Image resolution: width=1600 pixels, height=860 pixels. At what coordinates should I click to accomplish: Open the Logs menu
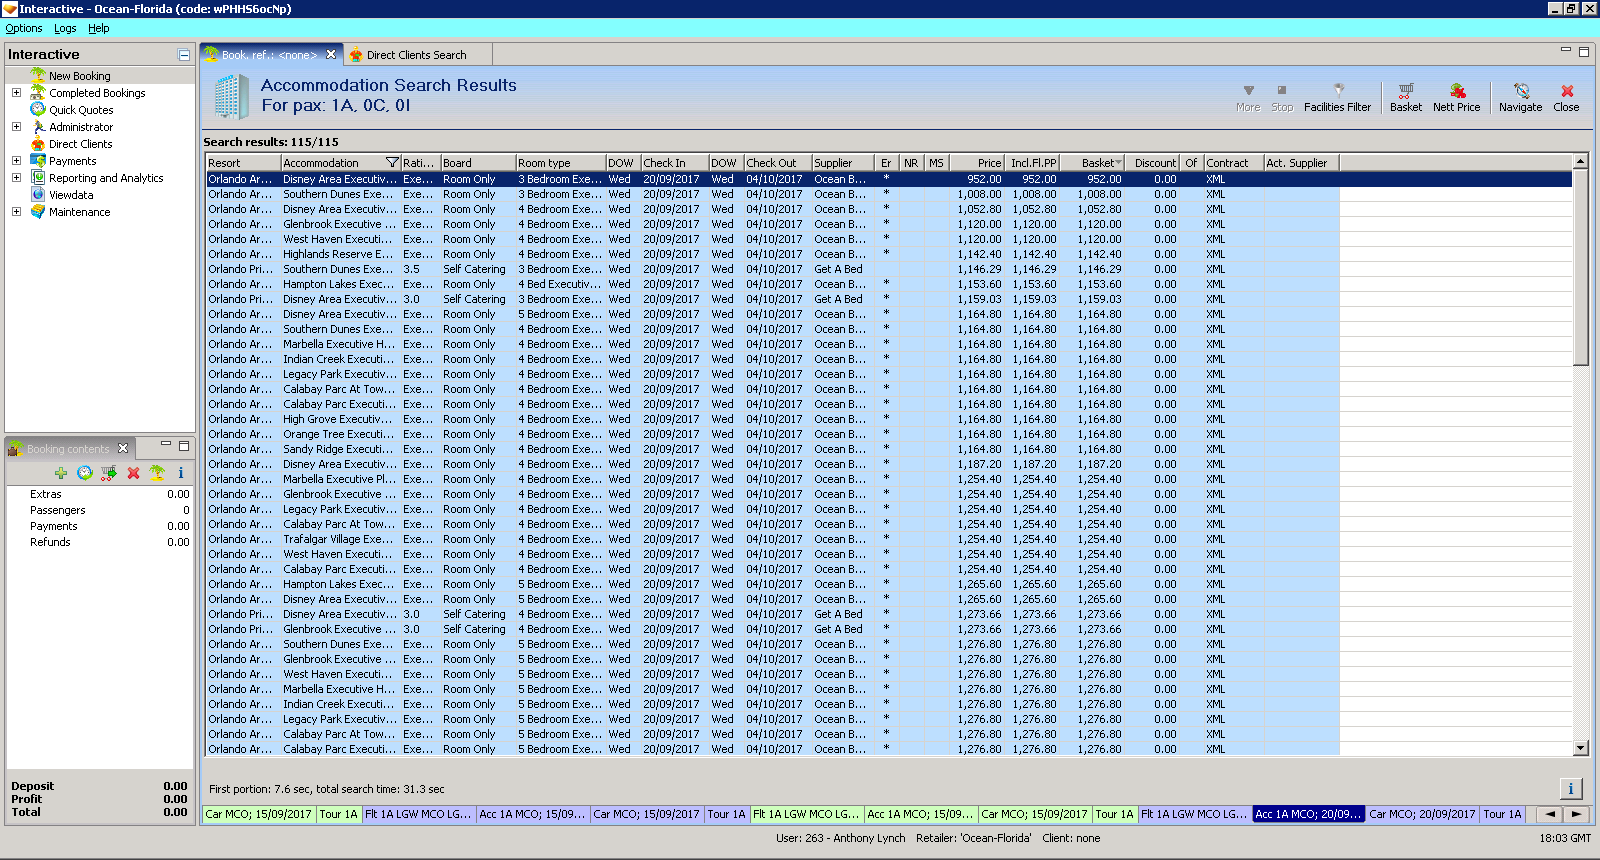(x=65, y=28)
